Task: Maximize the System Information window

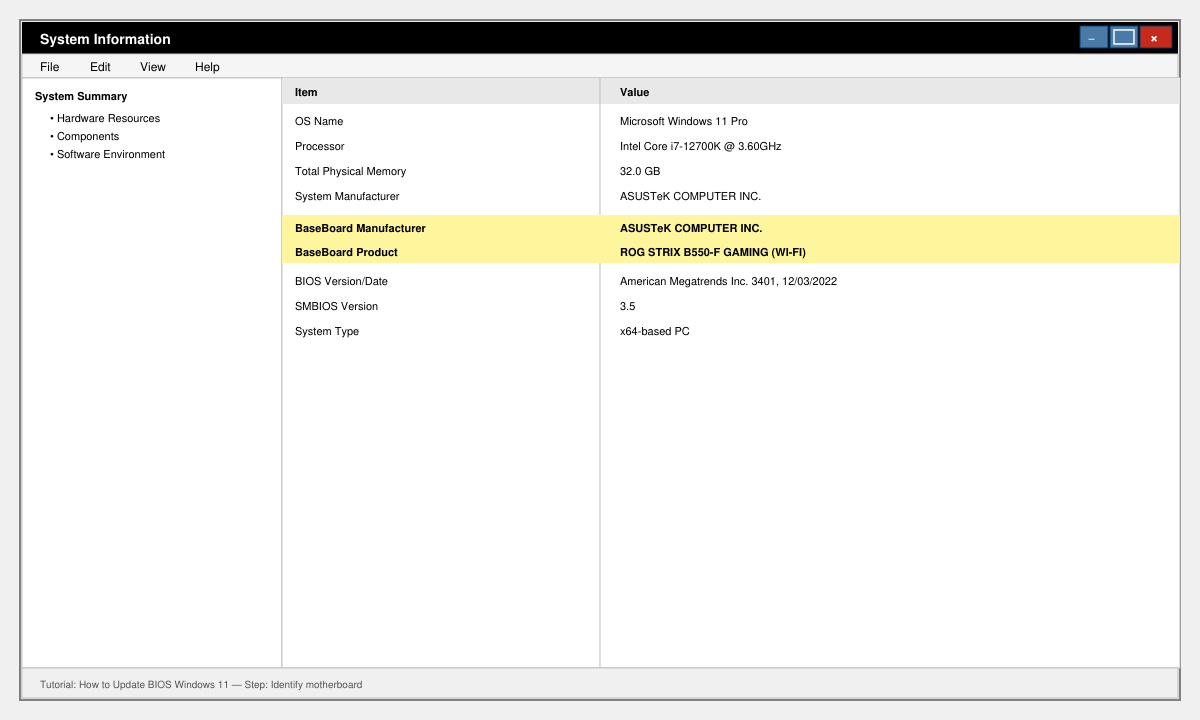Action: (x=1124, y=38)
